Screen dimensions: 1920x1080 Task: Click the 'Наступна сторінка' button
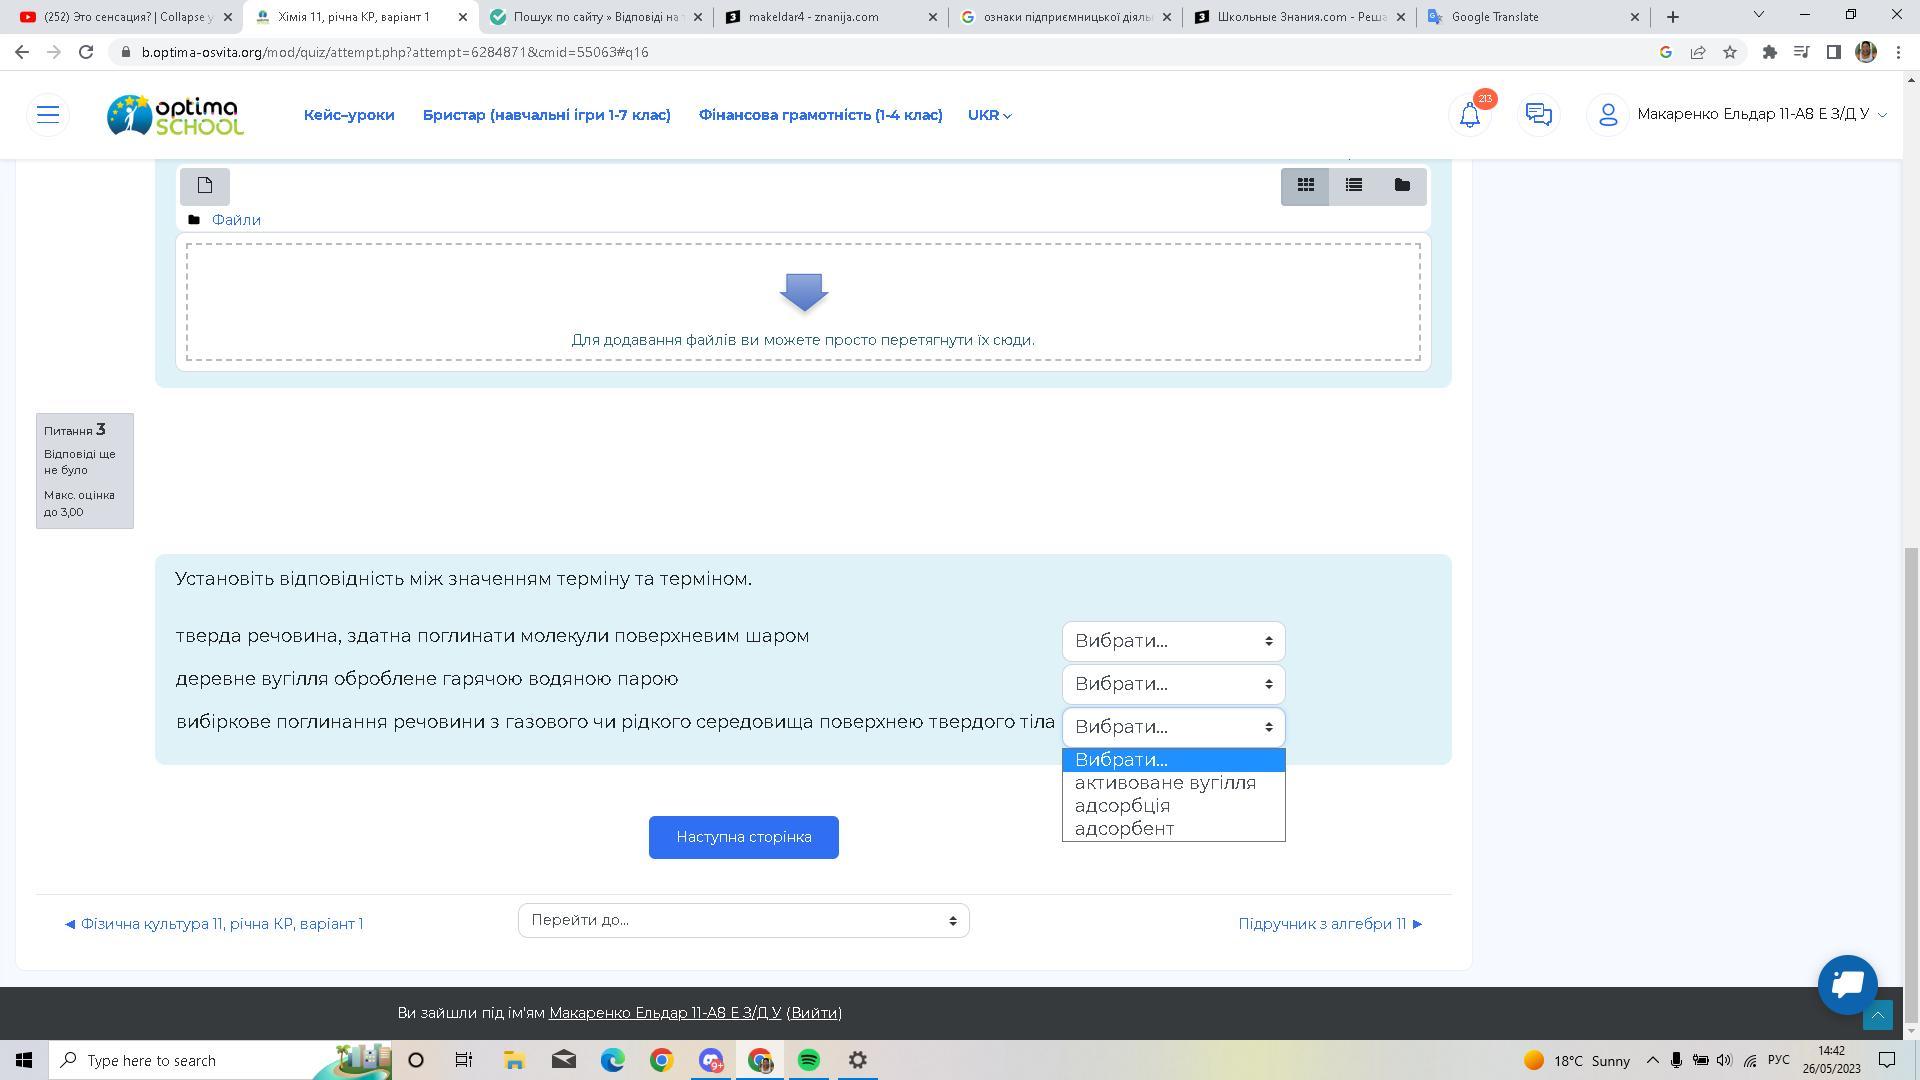pyautogui.click(x=743, y=837)
